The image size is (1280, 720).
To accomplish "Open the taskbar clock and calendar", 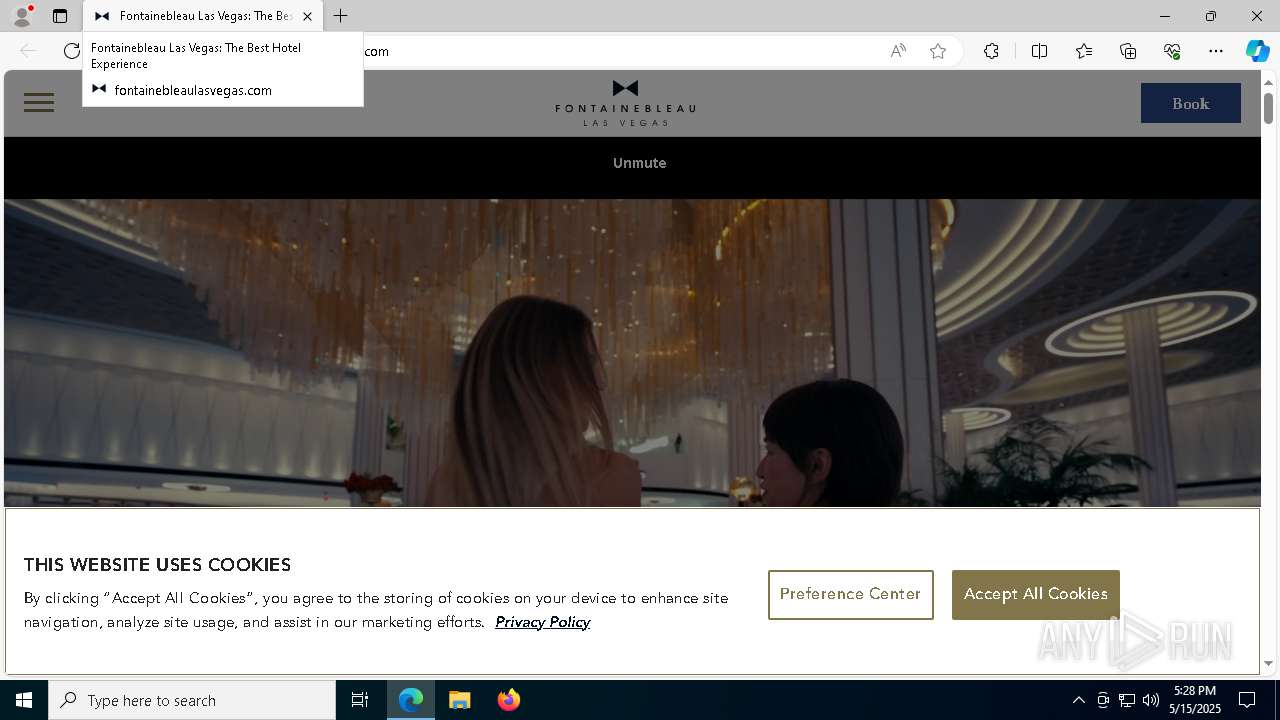I will [1195, 700].
